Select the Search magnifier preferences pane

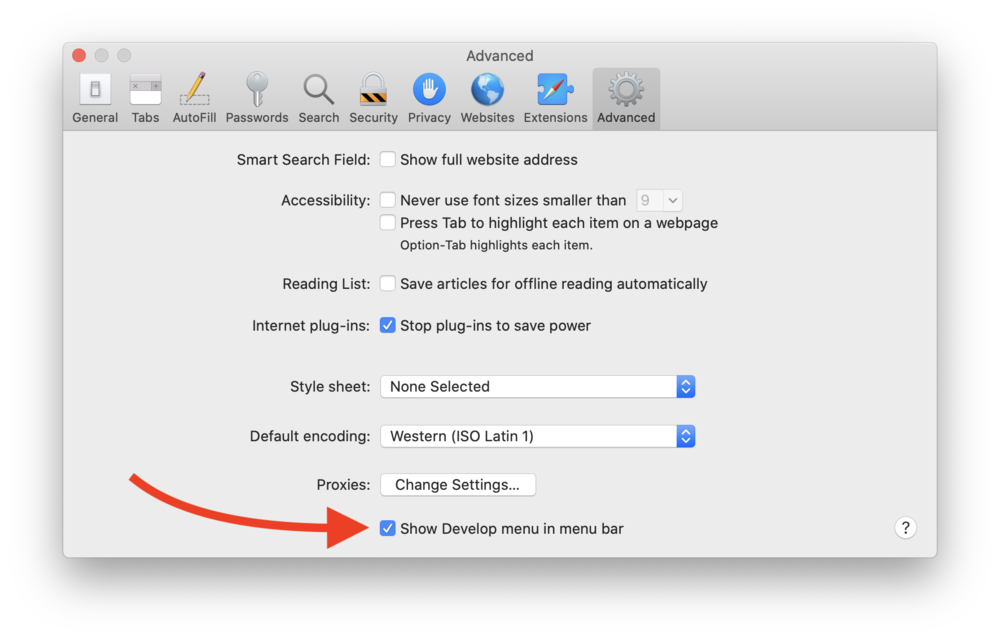(x=319, y=99)
